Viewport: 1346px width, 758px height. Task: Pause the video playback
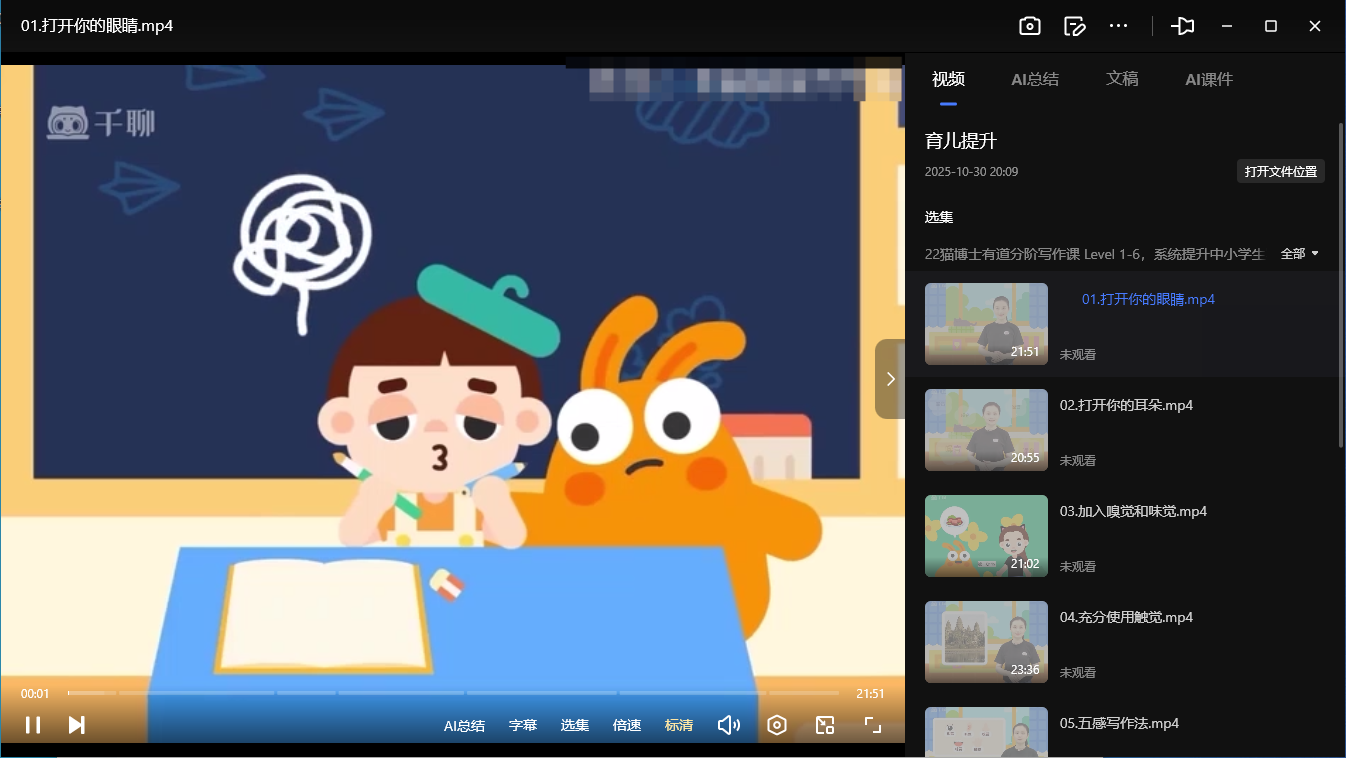(33, 725)
